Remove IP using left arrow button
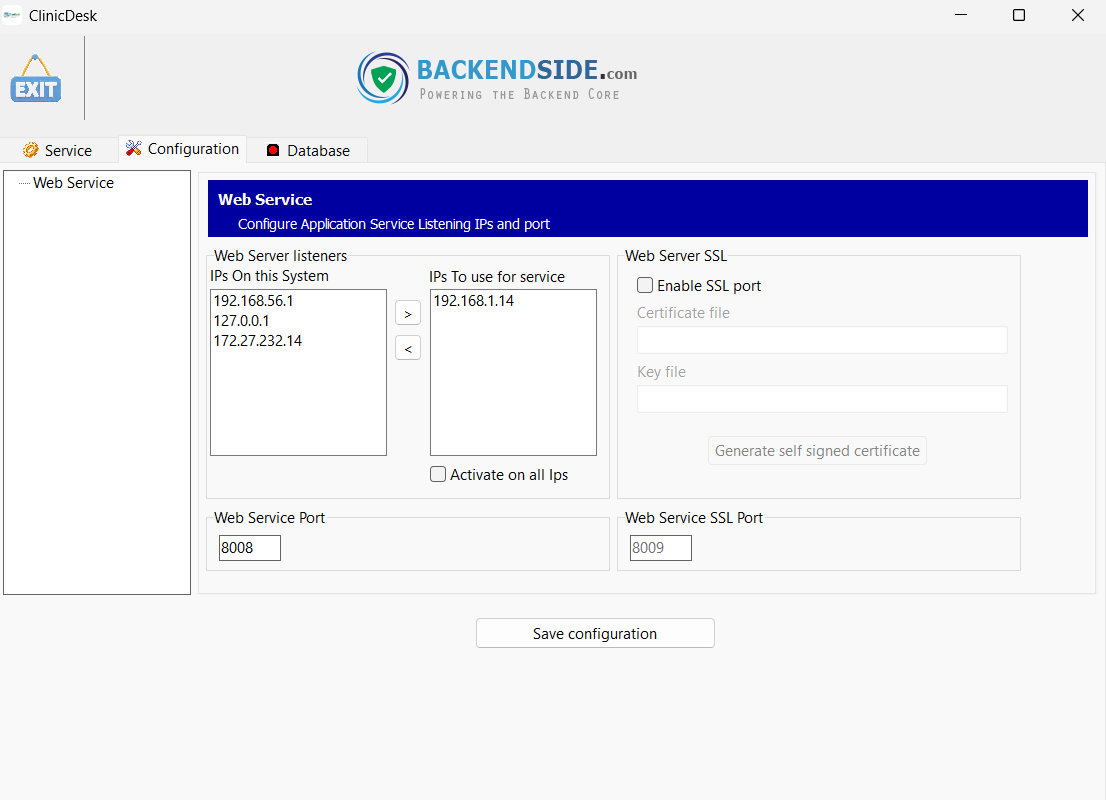 coord(407,348)
